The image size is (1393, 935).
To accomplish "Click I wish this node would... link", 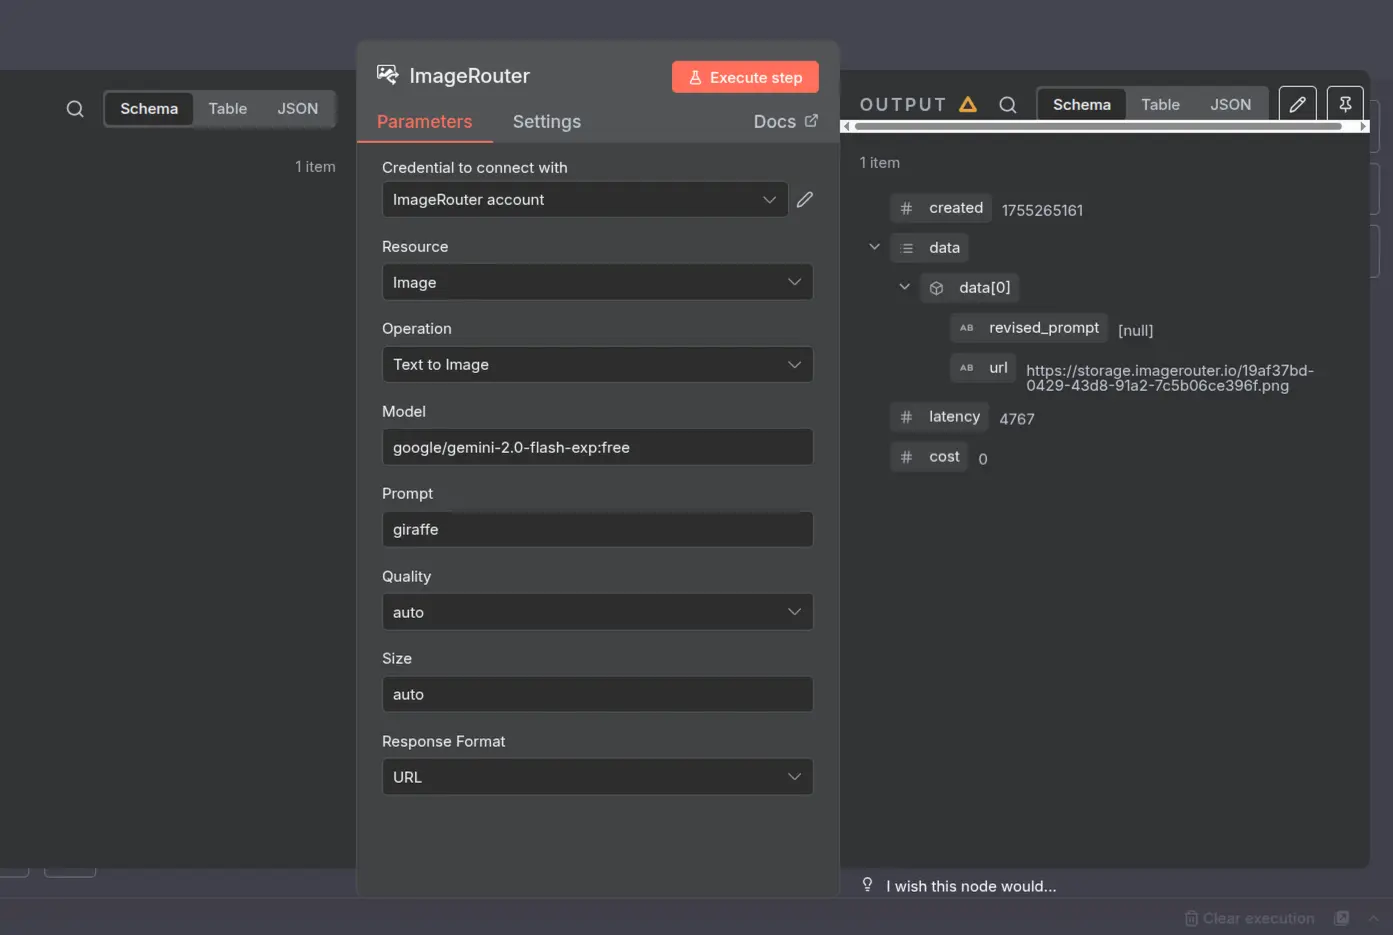I will coord(971,886).
